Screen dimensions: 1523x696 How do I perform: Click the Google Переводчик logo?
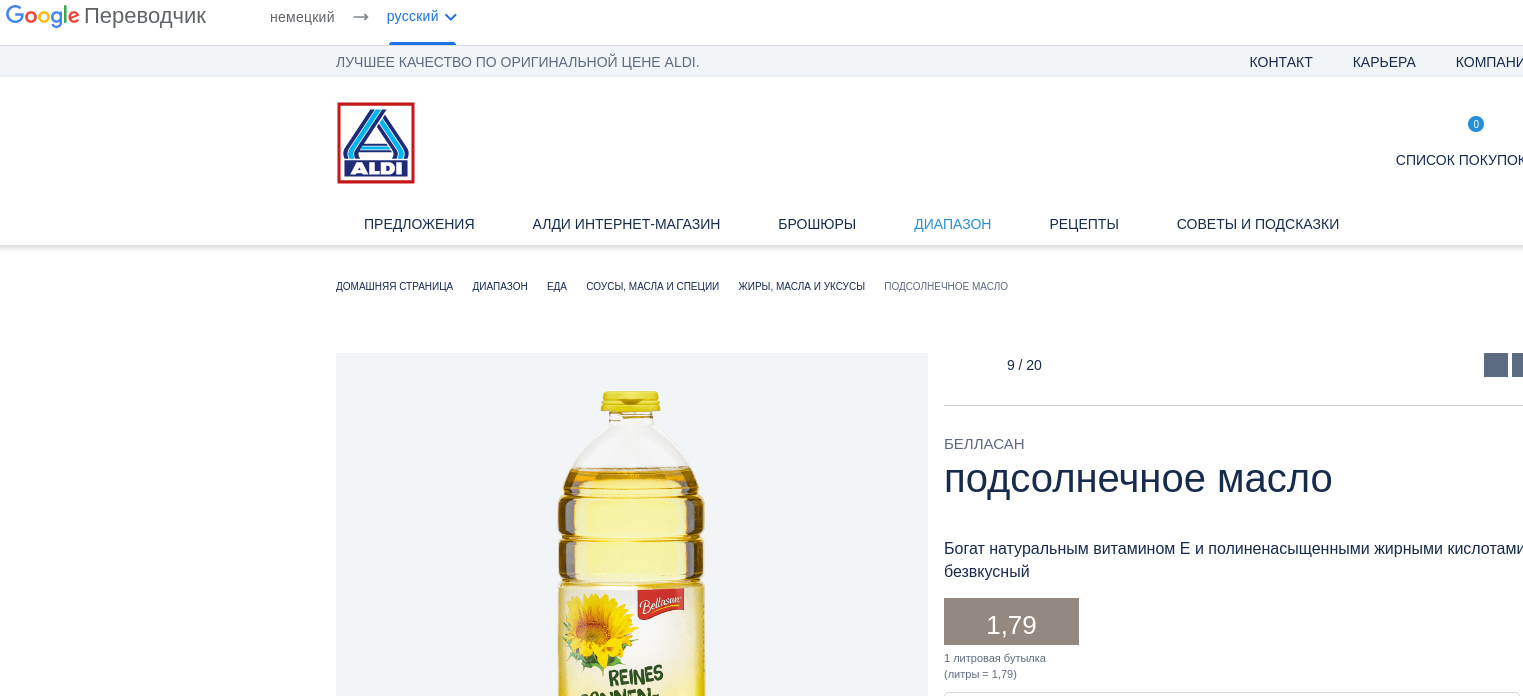click(106, 16)
